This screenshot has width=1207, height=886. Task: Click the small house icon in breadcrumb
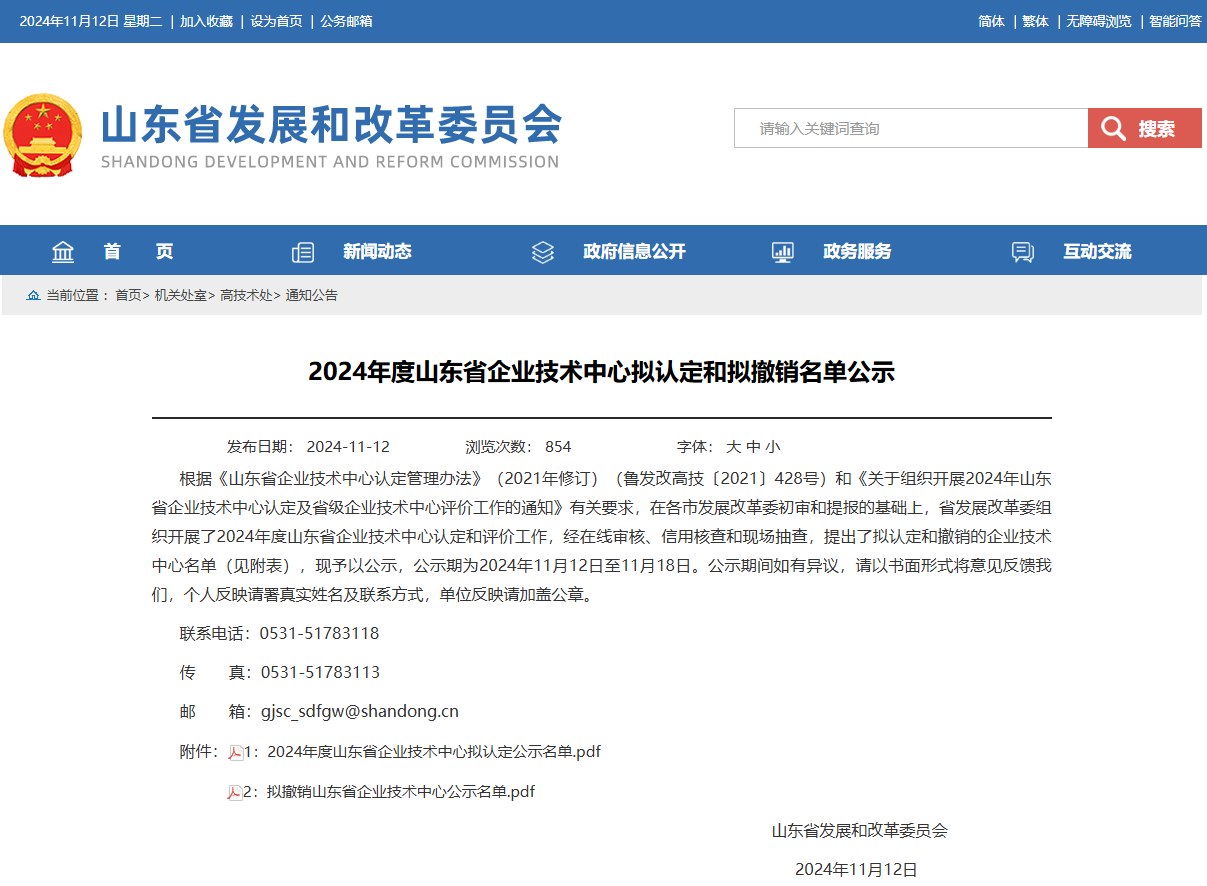33,295
